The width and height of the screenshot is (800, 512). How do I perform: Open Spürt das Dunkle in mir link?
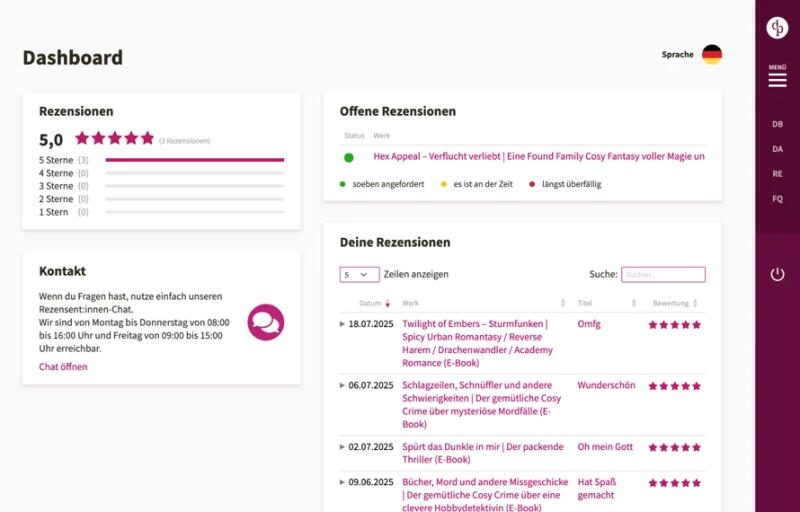(x=483, y=453)
